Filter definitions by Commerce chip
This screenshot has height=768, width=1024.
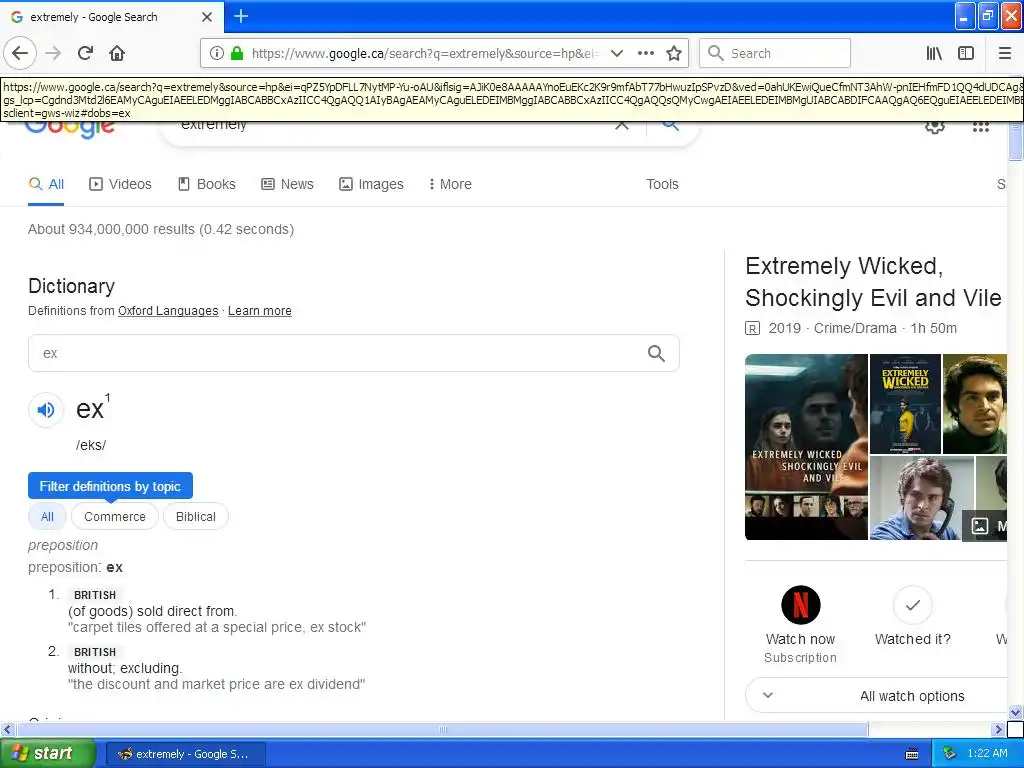[x=115, y=517]
